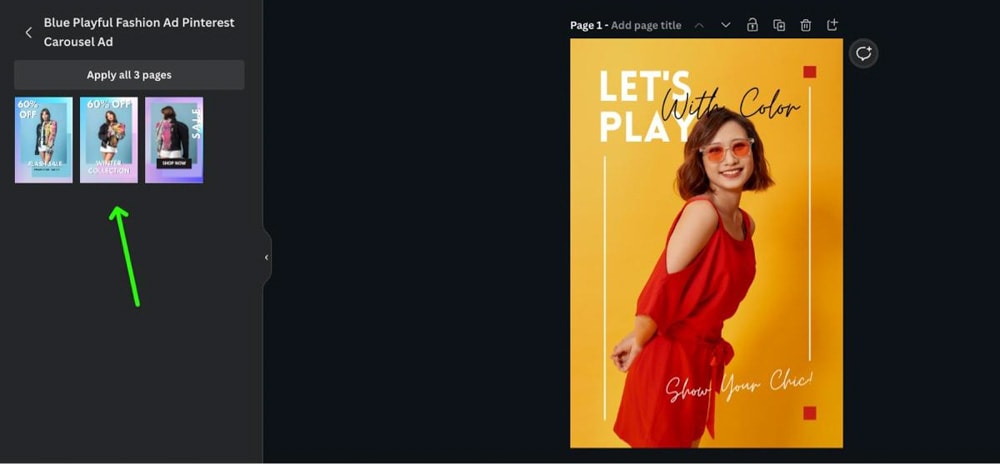Select the LET'S PLAY heading text
This screenshot has width=1000, height=464.
click(x=645, y=106)
